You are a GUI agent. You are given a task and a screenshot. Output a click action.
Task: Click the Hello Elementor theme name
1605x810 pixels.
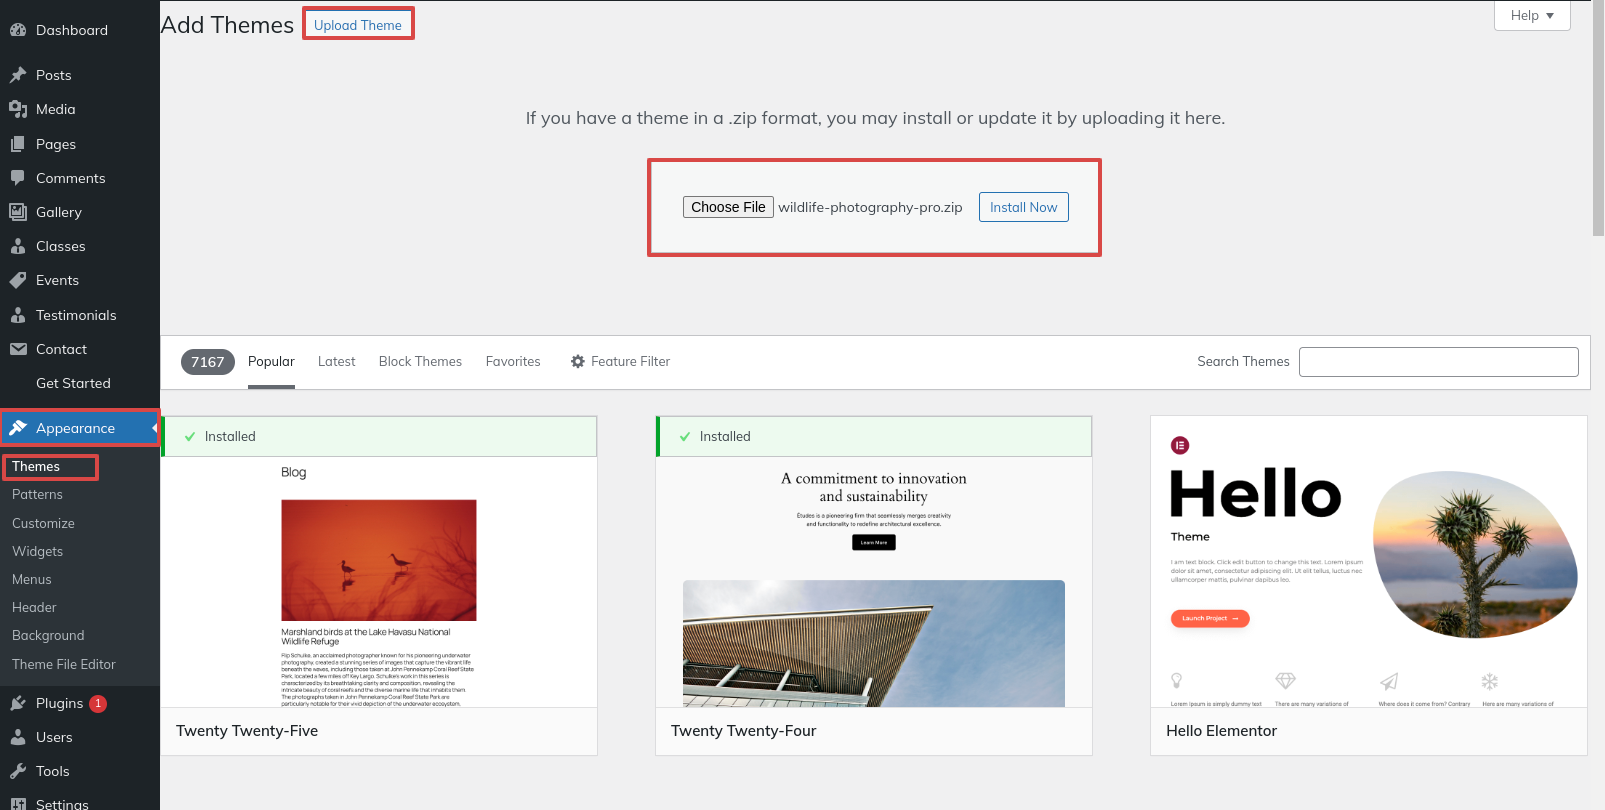pos(1221,731)
